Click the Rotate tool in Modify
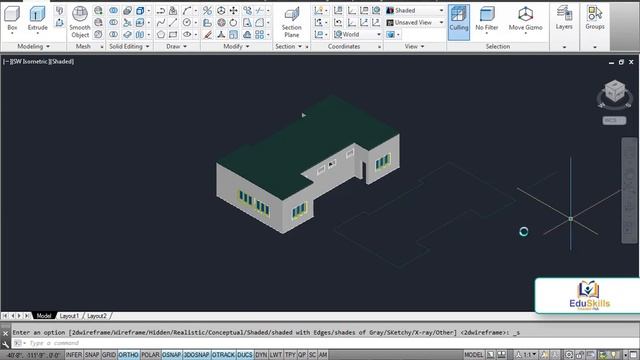 click(233, 22)
